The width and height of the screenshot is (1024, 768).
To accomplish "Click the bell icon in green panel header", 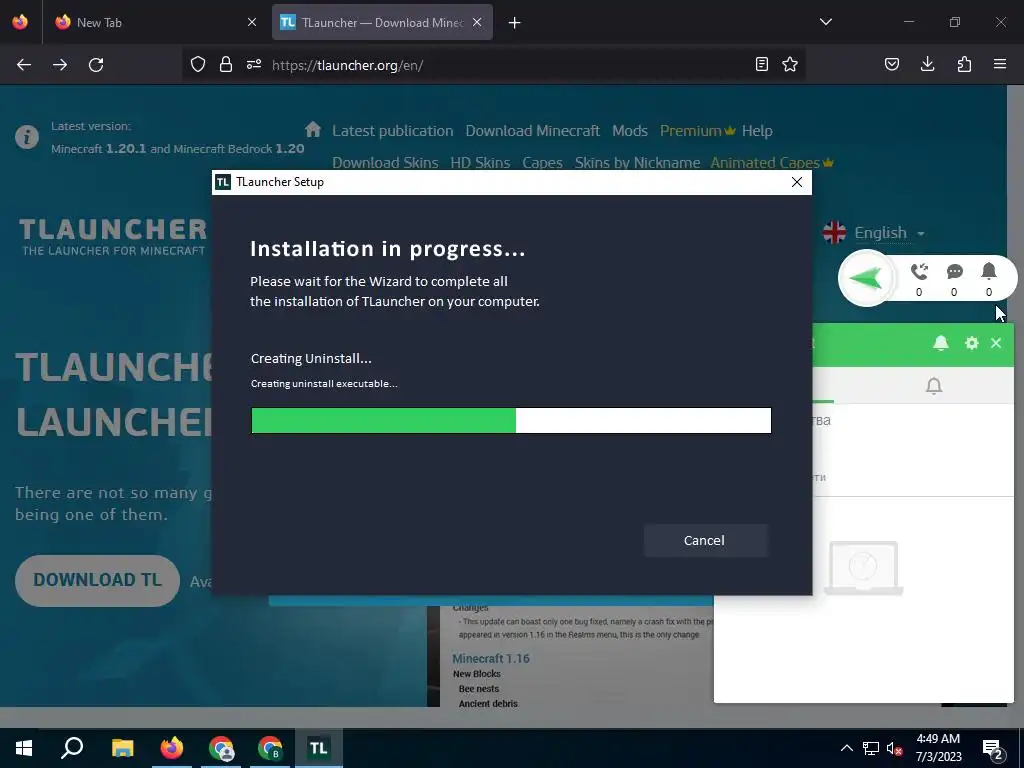I will pos(940,344).
